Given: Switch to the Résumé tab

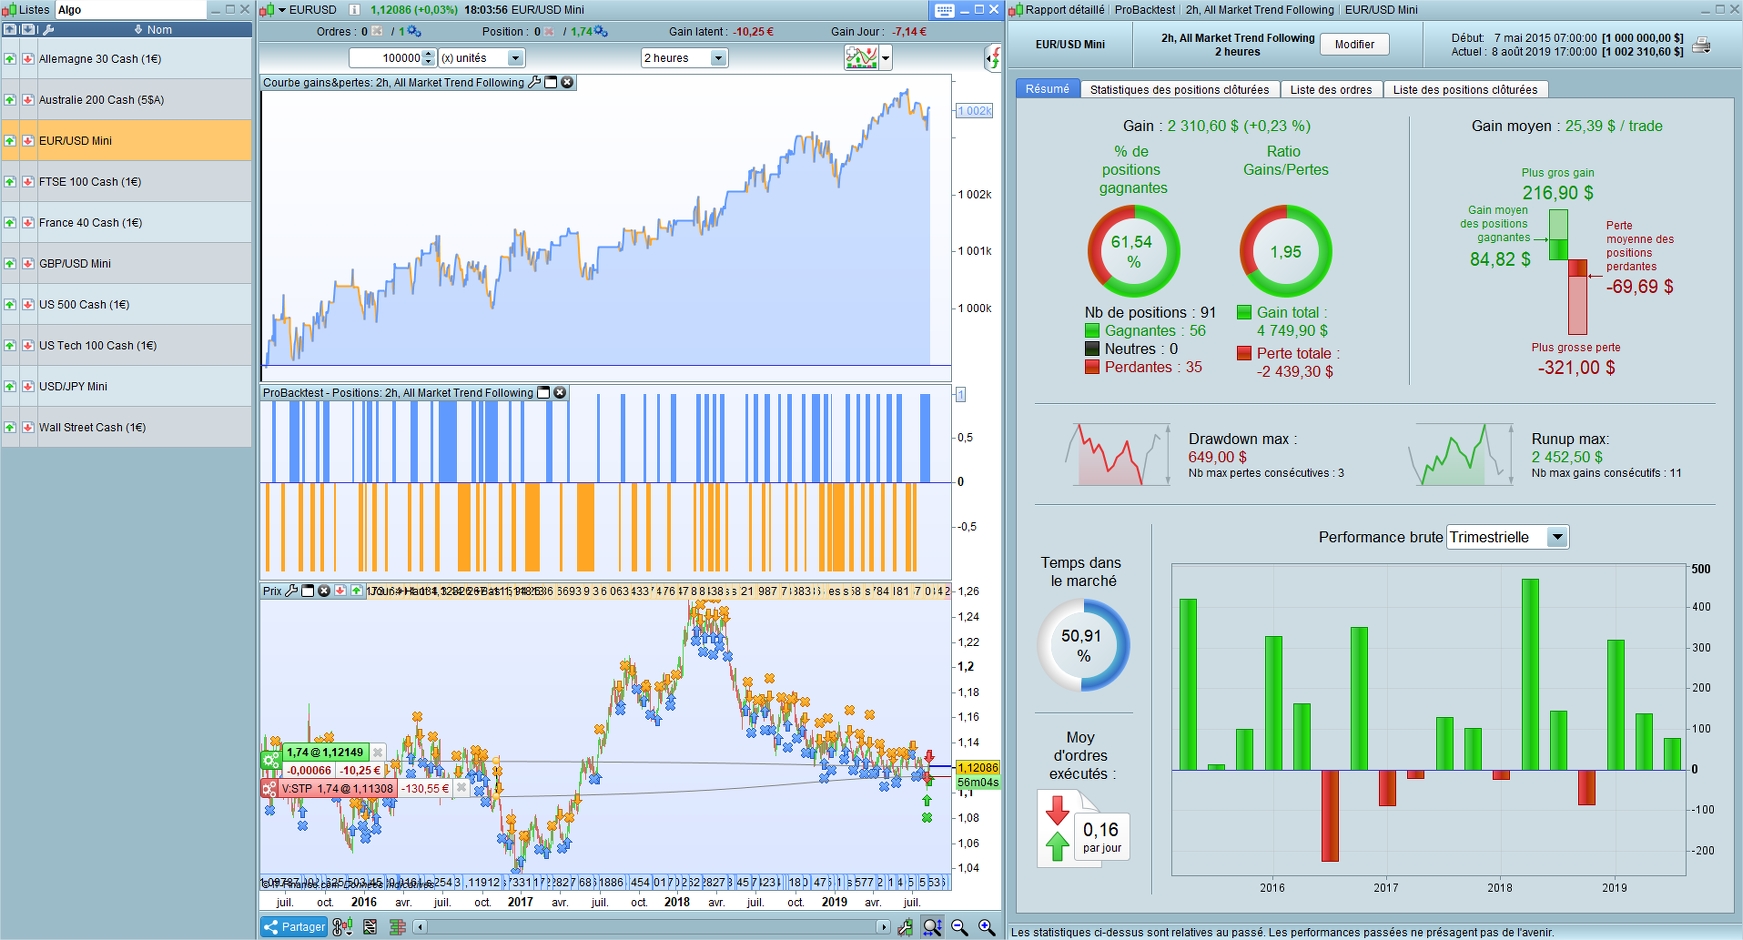Looking at the screenshot, I should pos(1047,89).
